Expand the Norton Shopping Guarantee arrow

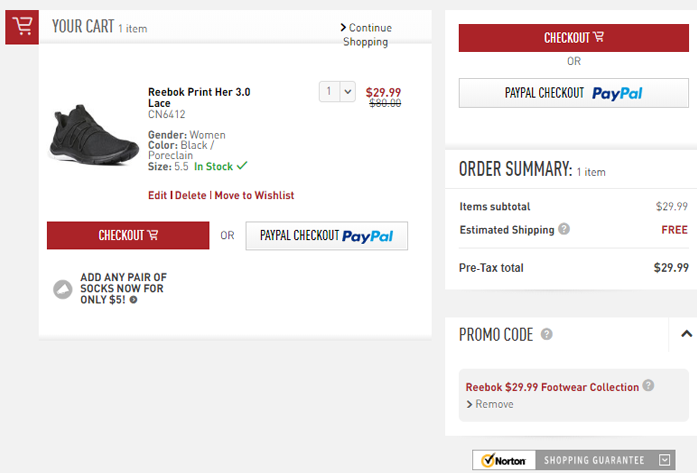pos(666,460)
